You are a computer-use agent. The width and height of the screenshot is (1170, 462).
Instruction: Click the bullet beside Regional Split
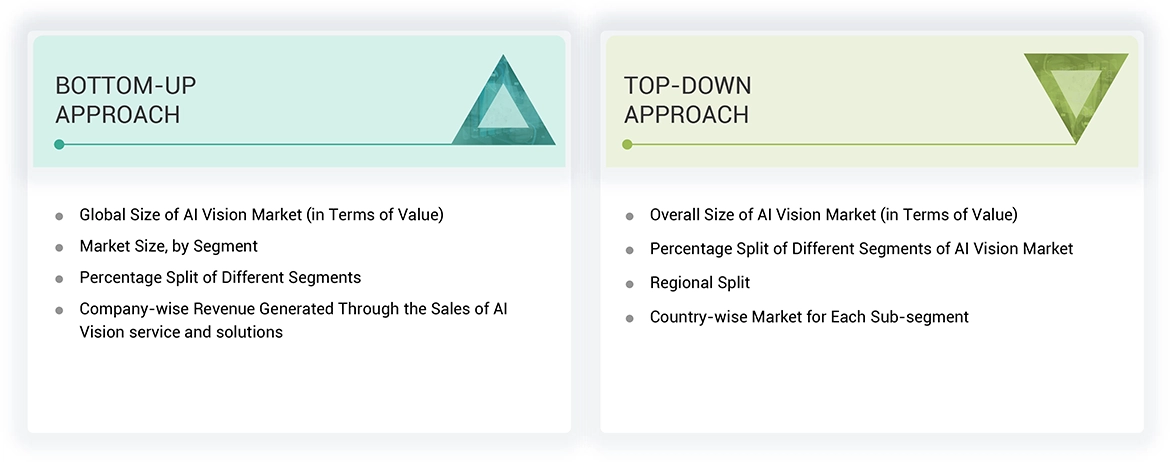(x=629, y=284)
